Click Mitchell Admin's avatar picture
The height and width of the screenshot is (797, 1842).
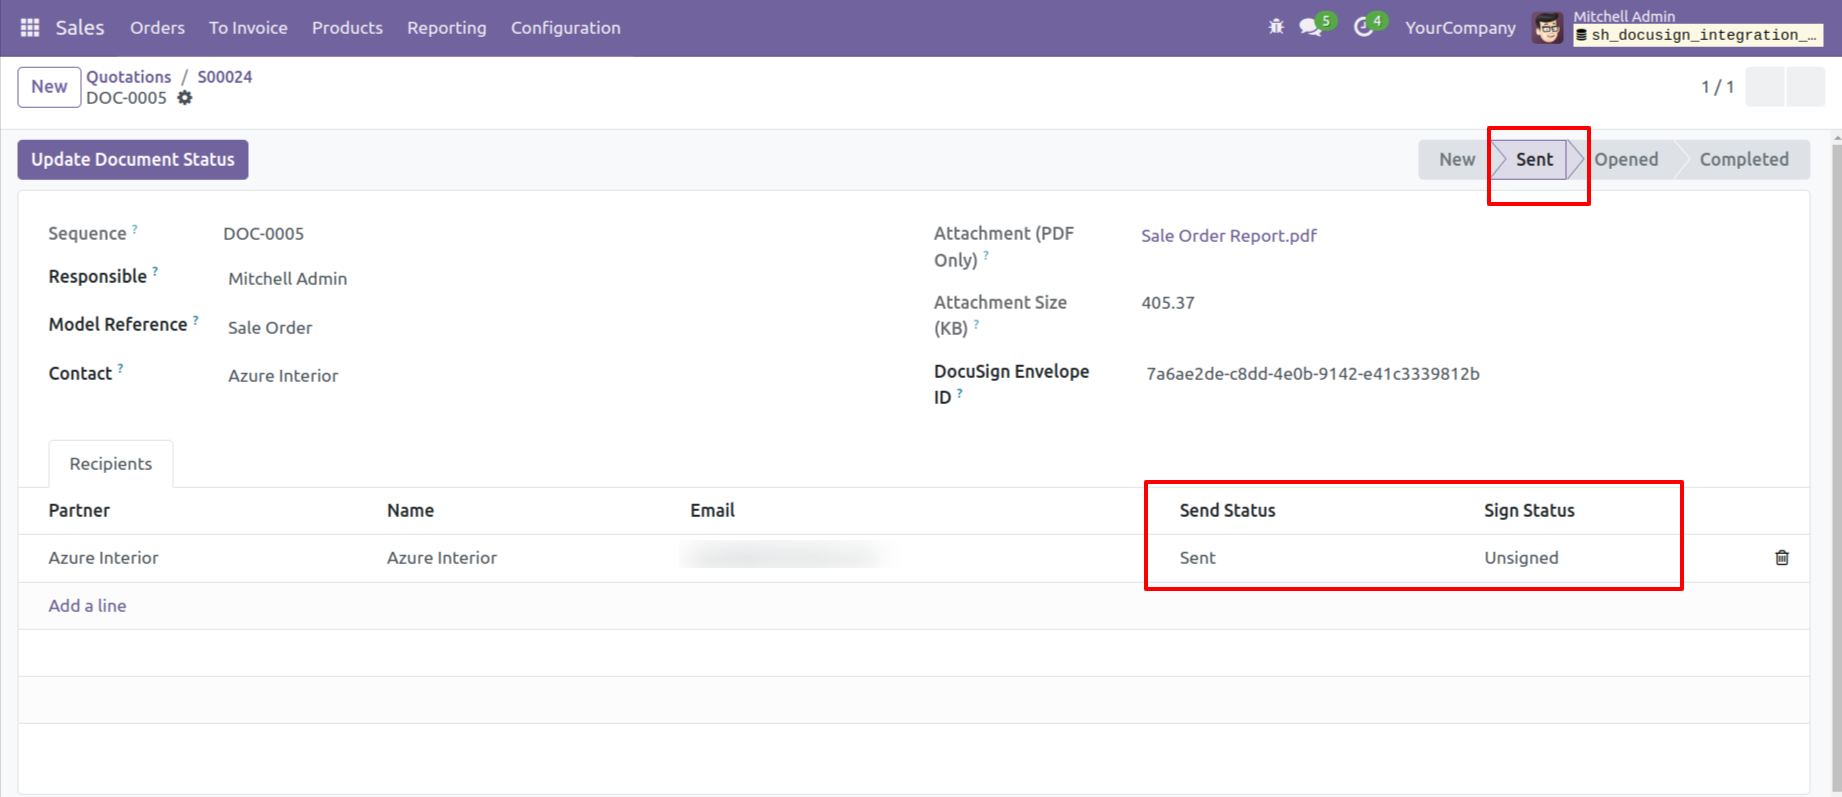pos(1547,28)
